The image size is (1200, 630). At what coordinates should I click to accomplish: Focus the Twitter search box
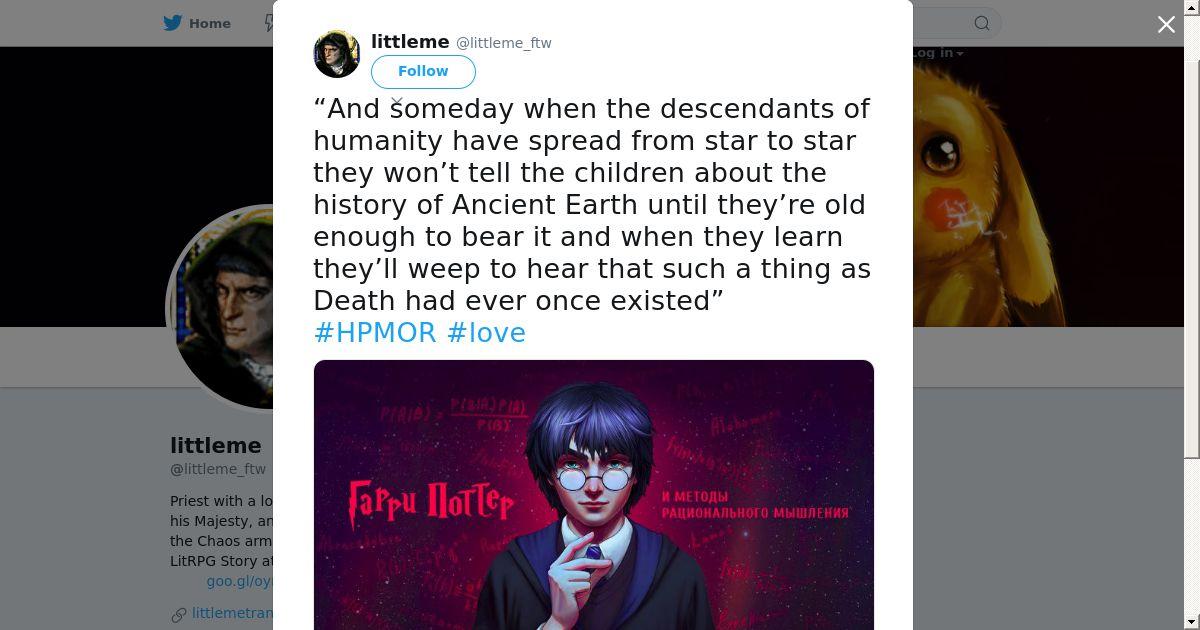coord(955,23)
